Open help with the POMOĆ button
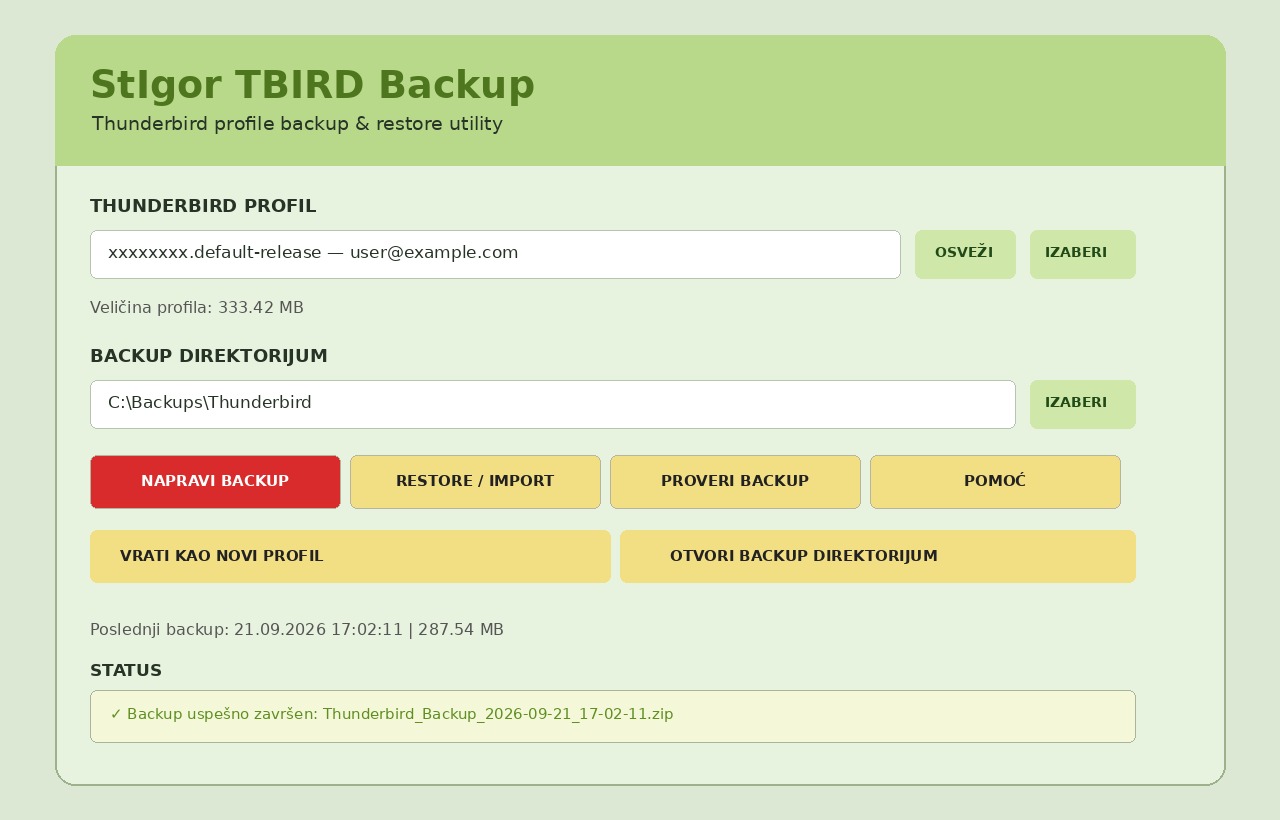1280x820 pixels. coord(995,482)
